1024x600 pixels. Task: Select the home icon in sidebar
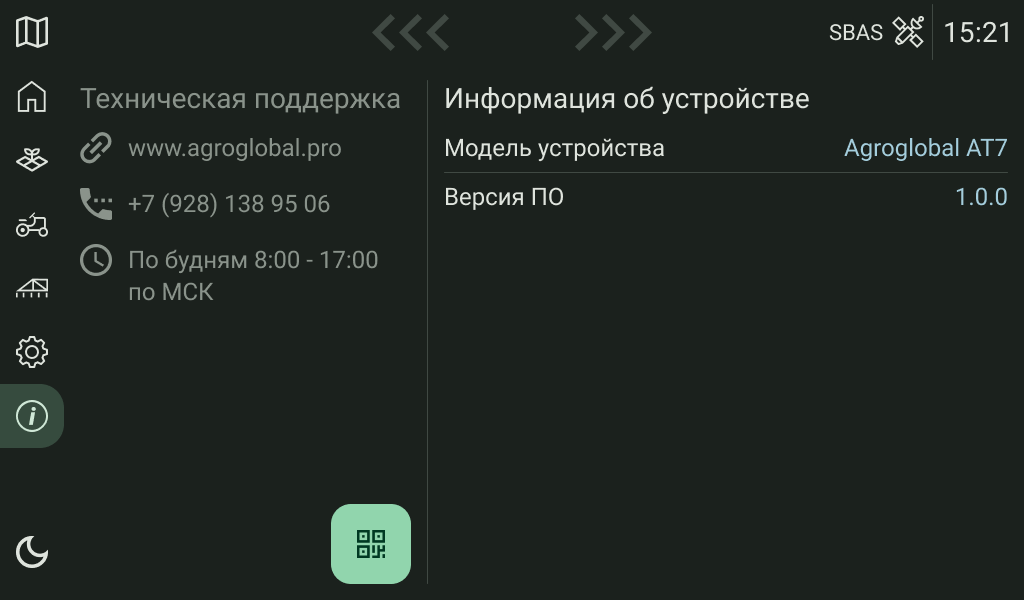pyautogui.click(x=32, y=97)
